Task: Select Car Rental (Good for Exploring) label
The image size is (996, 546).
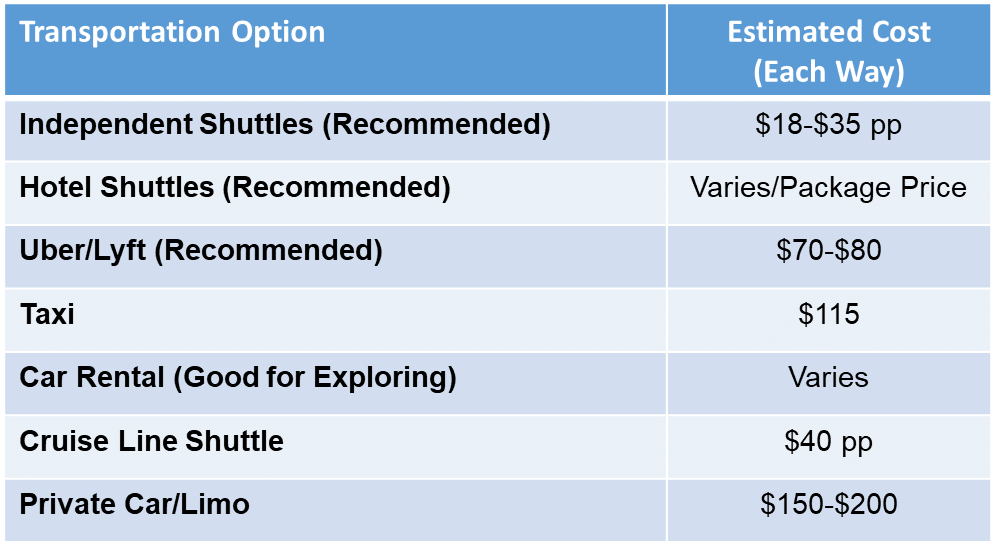Action: coord(238,377)
